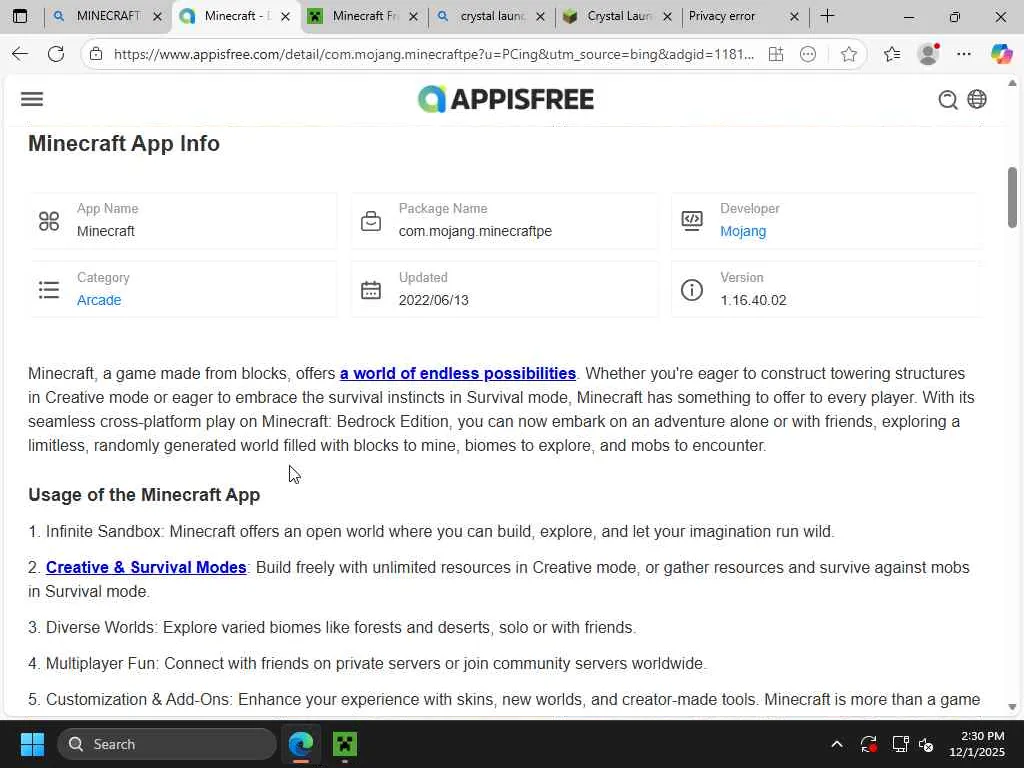Click the muted volume tray icon
This screenshot has height=768, width=1024.
pyautogui.click(x=926, y=744)
